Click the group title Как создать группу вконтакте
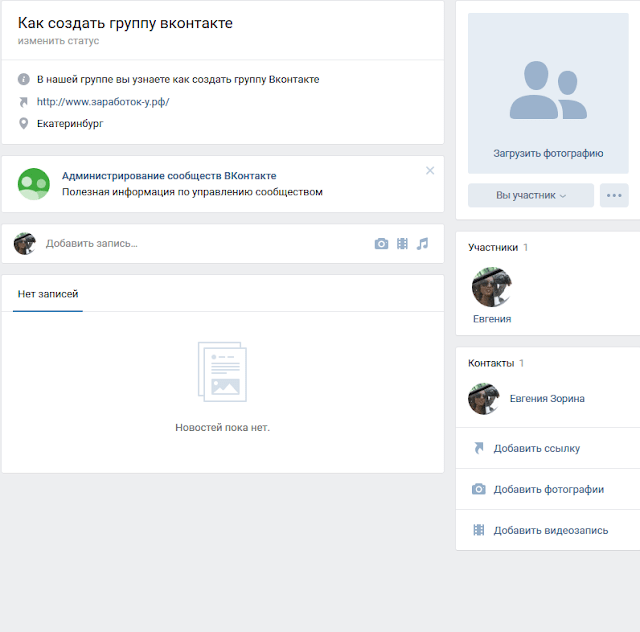Image resolution: width=640 pixels, height=632 pixels. point(125,23)
